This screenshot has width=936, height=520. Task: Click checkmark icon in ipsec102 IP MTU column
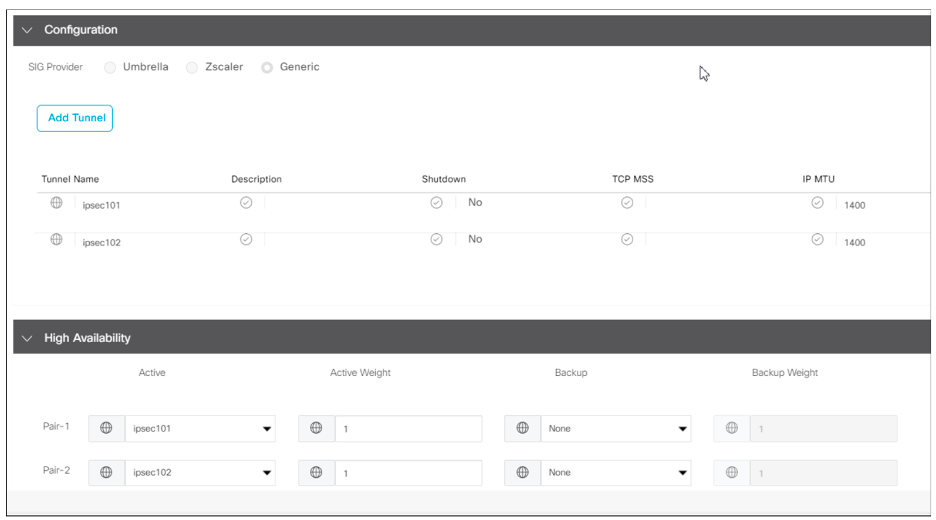click(x=817, y=240)
